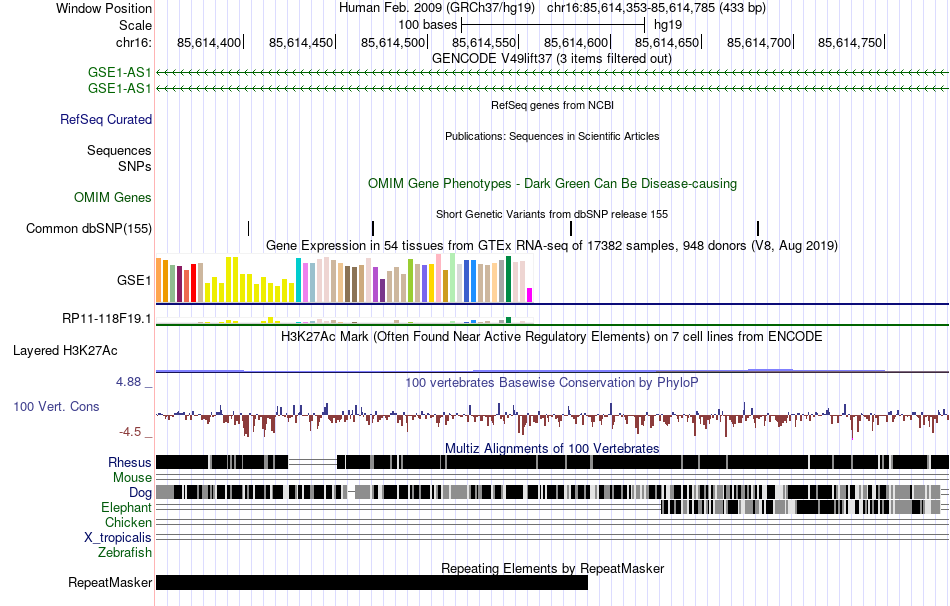
Task: Click Short Genetic Variants from dbSNP title
Action: (x=552, y=215)
